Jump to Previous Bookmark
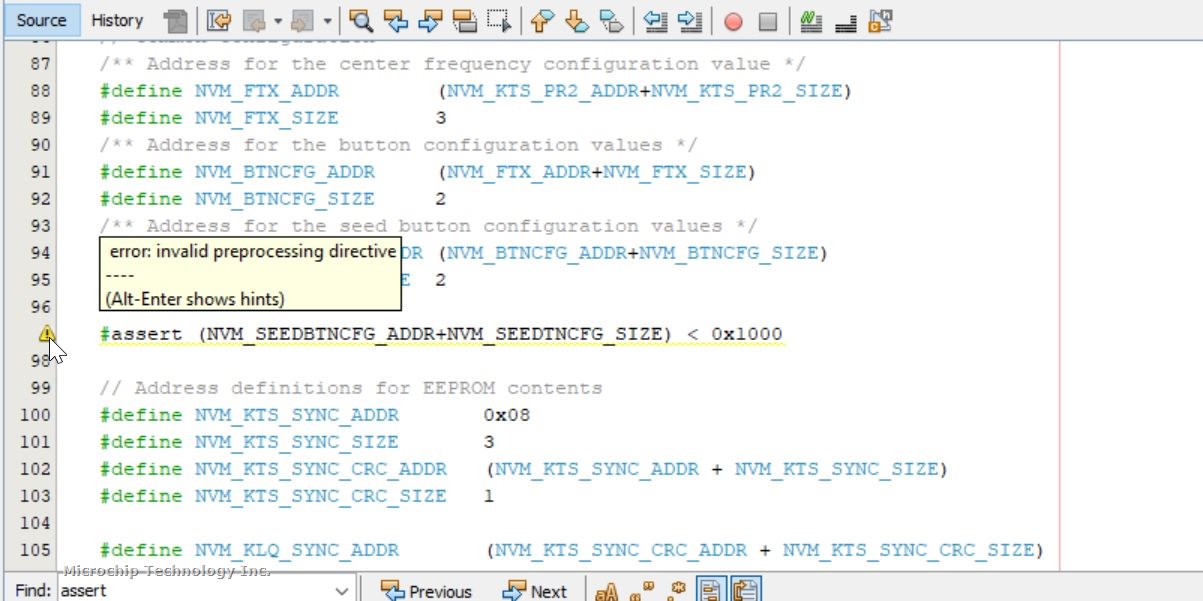 pos(541,20)
